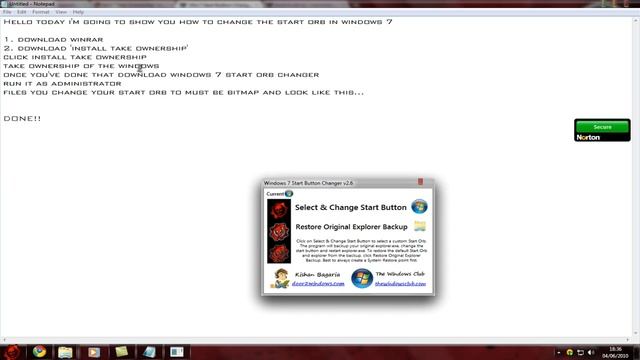The width and height of the screenshot is (640, 360).
Task: Open the Edit menu in Notepad
Action: (22, 12)
